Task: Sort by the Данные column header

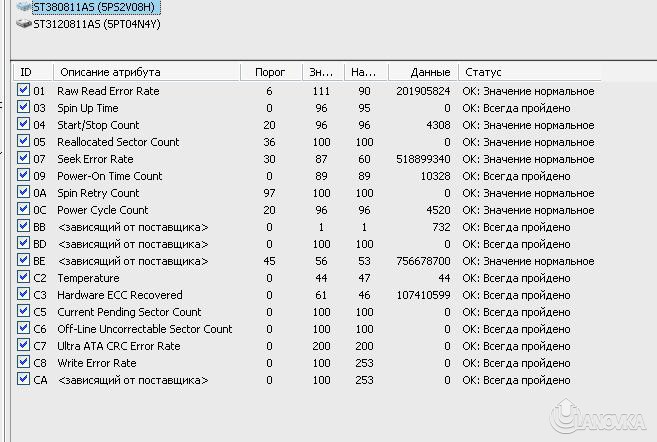Action: point(423,72)
